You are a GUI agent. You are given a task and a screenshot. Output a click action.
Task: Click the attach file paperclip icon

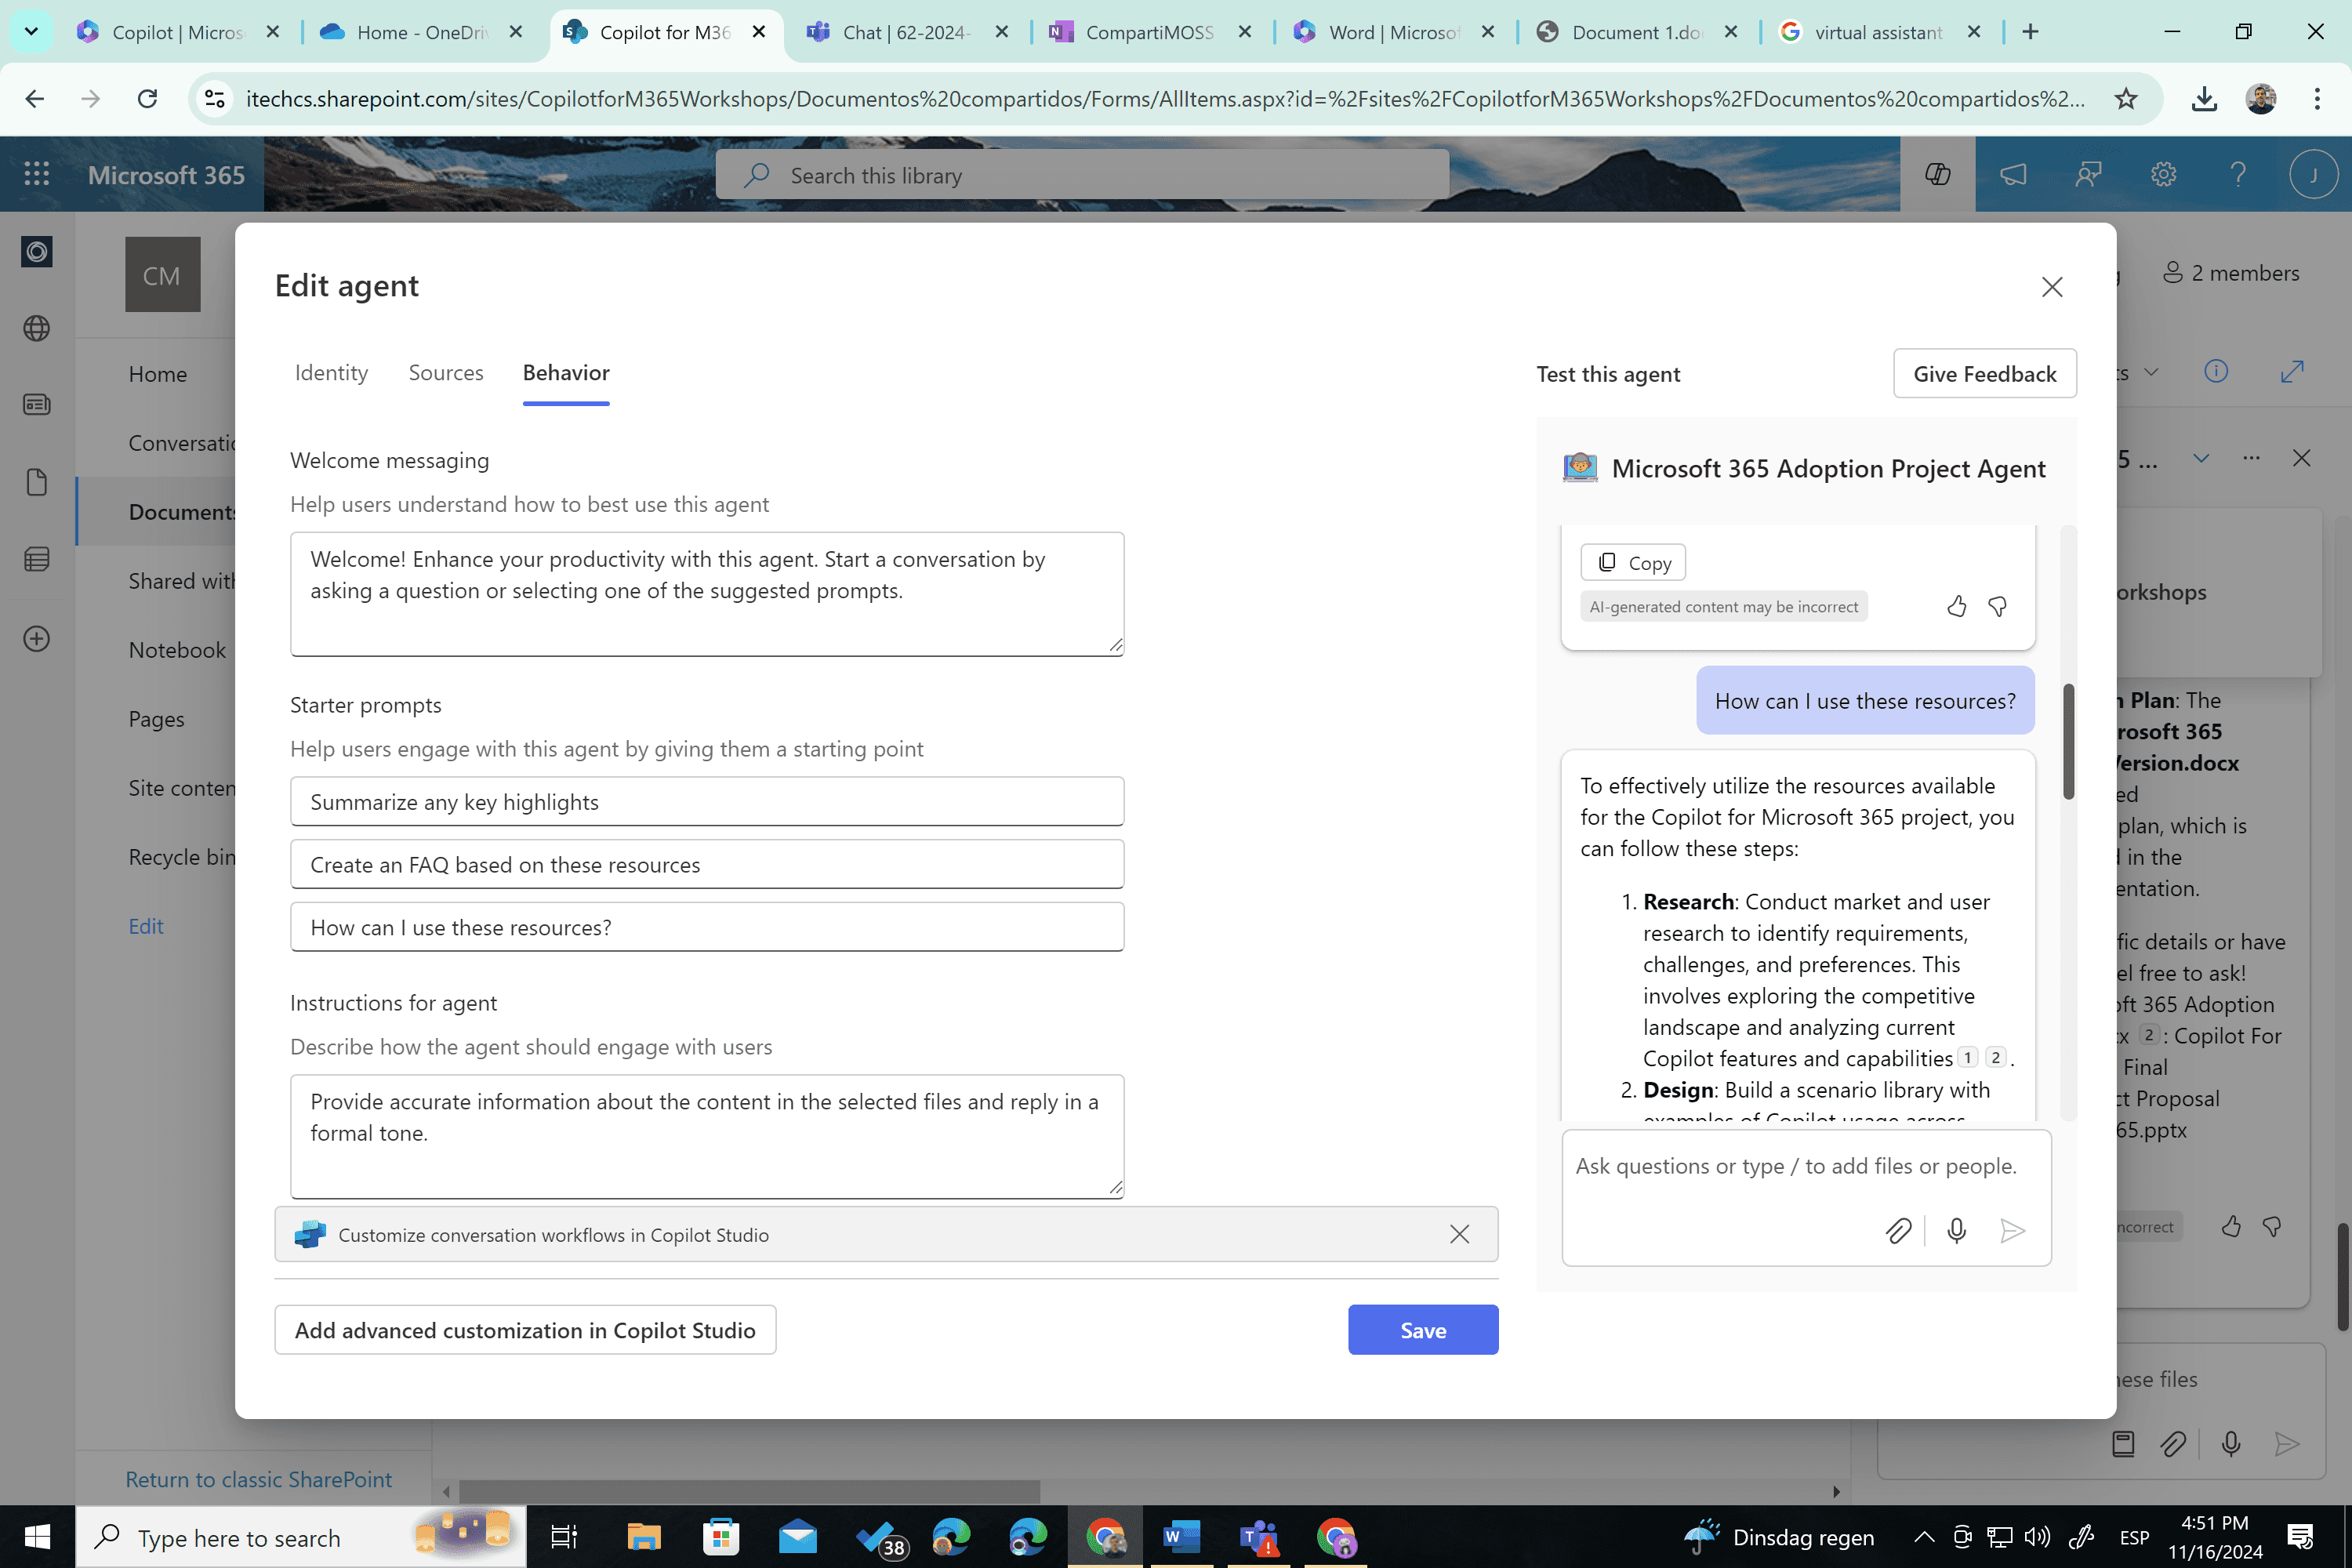pyautogui.click(x=1897, y=1230)
